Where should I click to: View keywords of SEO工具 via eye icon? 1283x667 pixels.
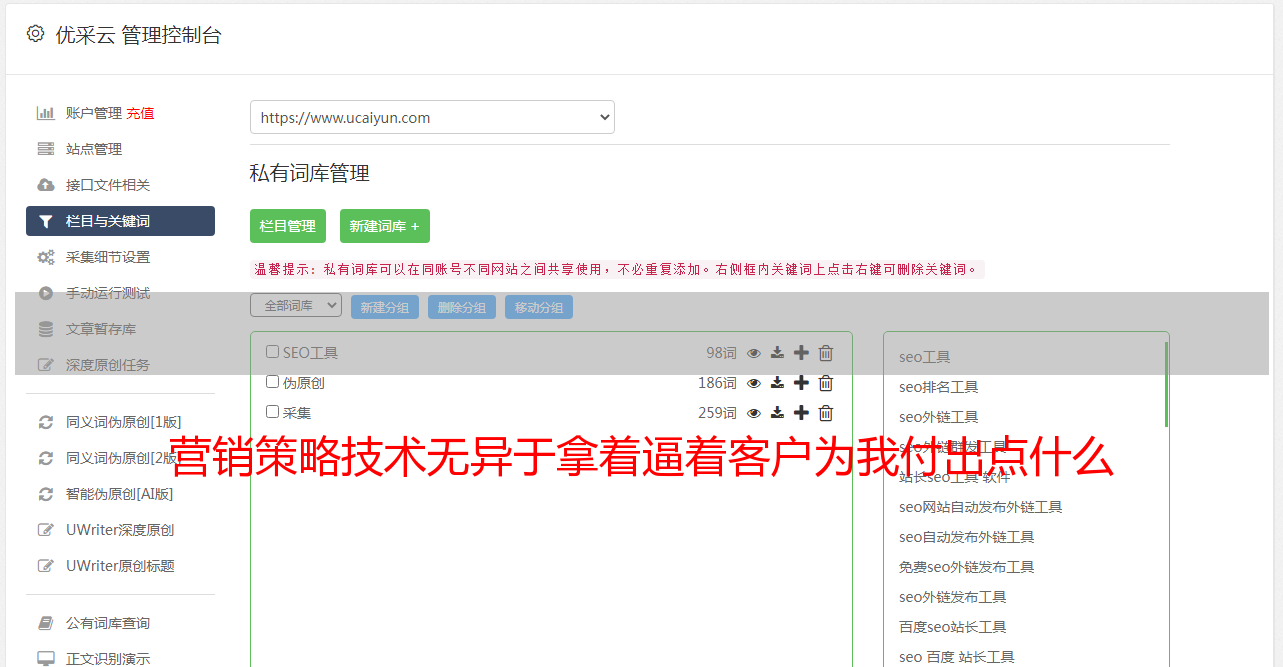[x=754, y=353]
